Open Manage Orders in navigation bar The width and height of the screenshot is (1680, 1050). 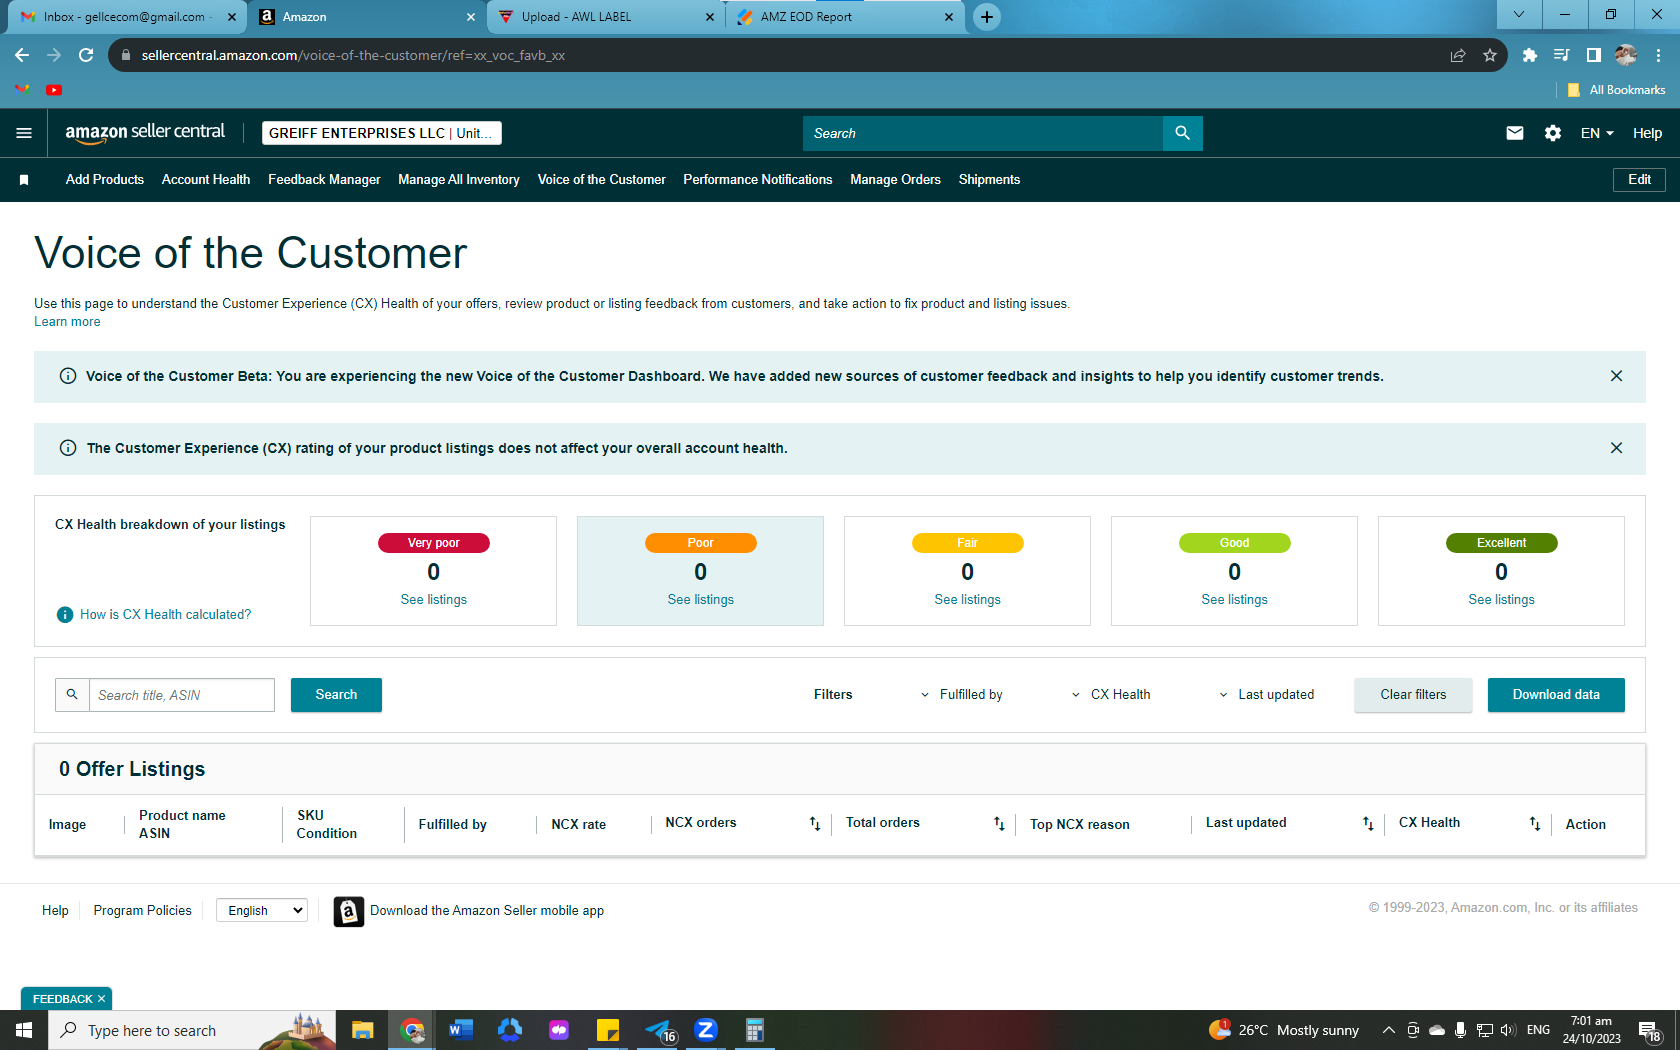[895, 180]
